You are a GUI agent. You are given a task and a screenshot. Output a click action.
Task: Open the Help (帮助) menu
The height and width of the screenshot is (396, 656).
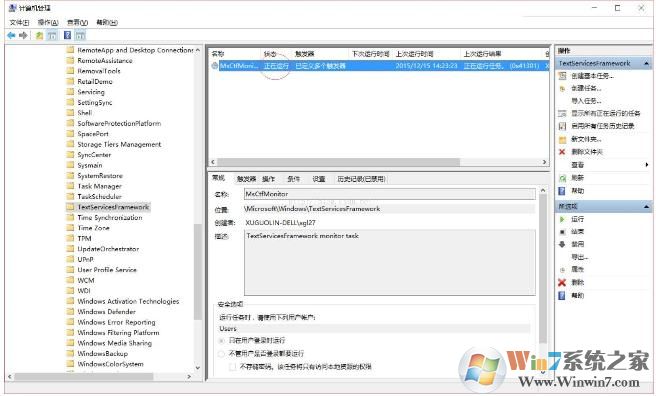tap(107, 22)
